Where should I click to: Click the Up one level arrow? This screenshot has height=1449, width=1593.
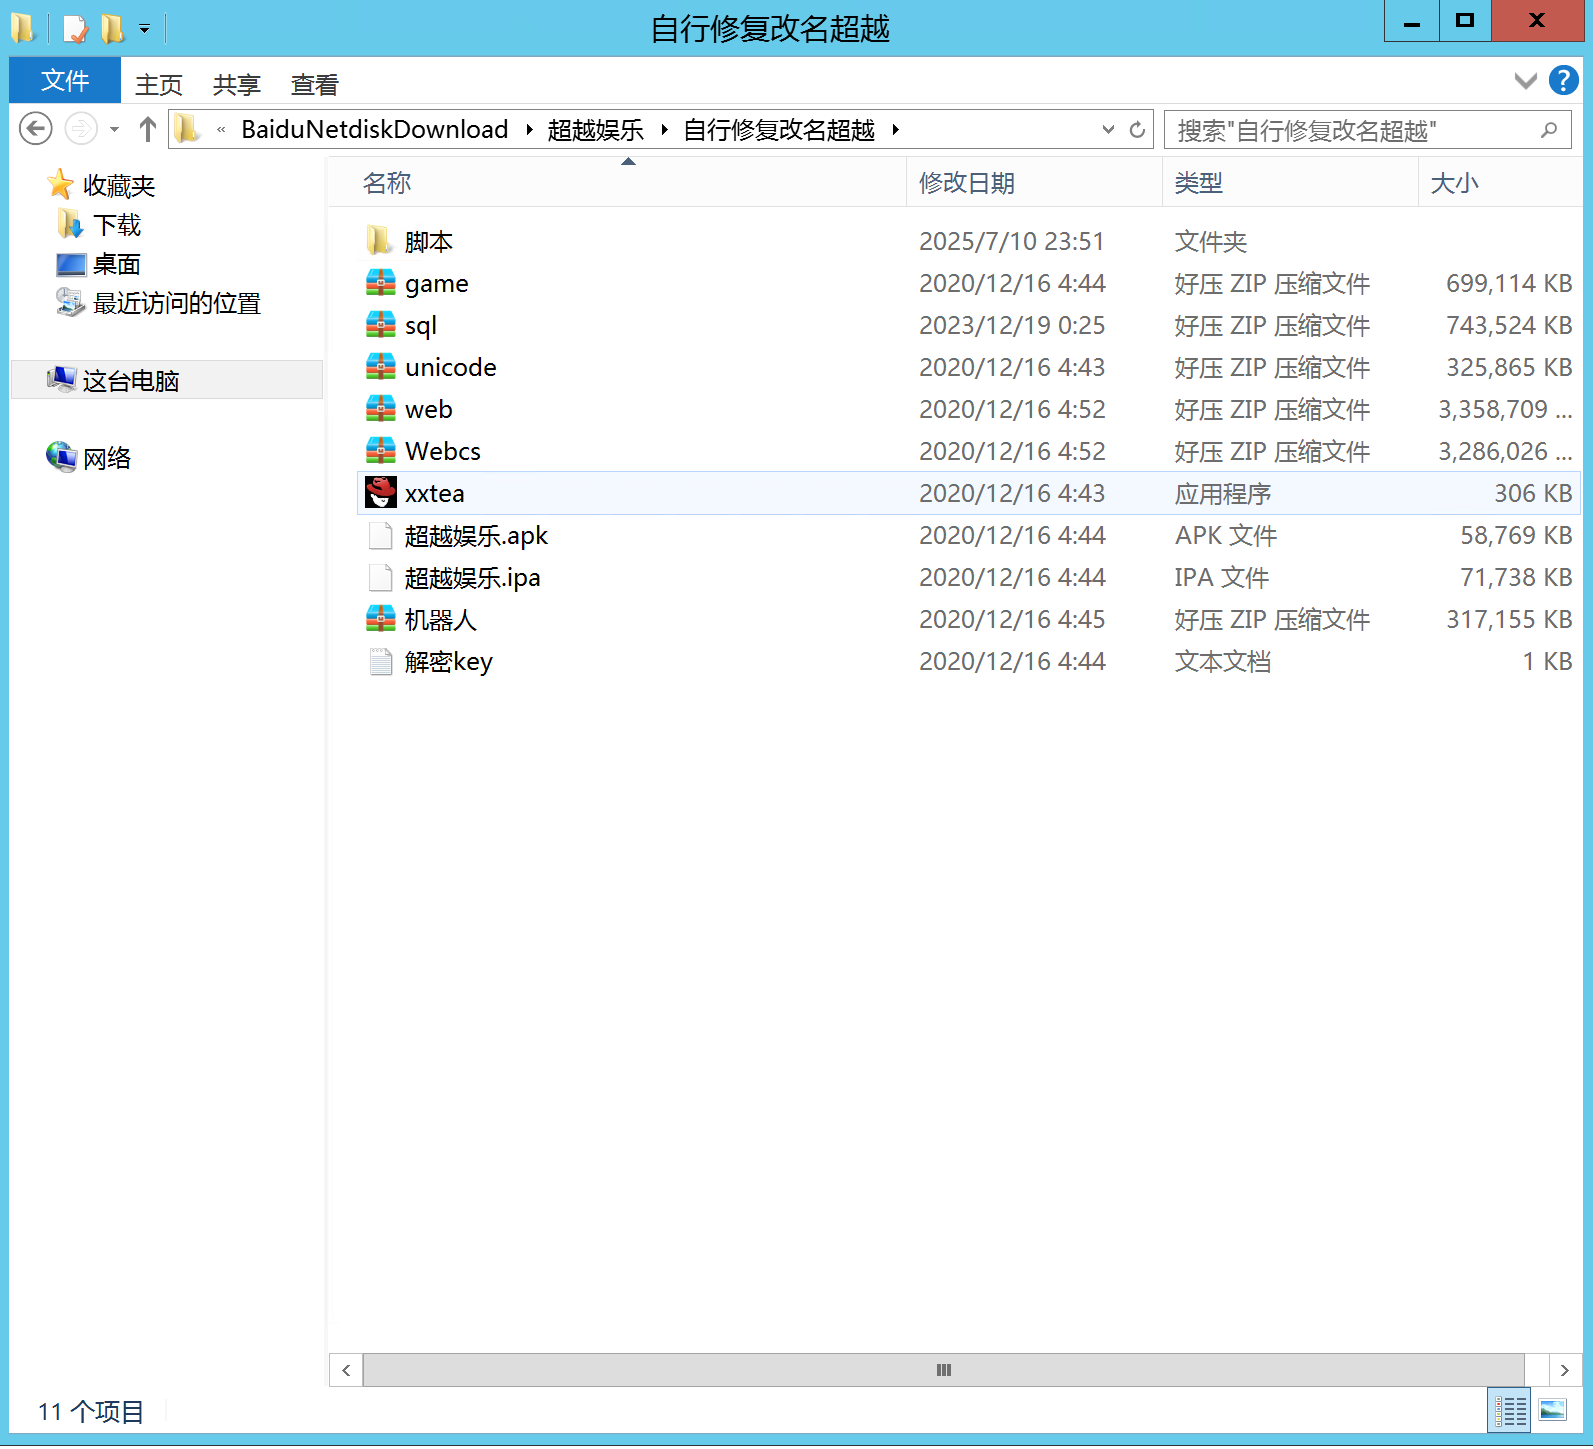(148, 129)
